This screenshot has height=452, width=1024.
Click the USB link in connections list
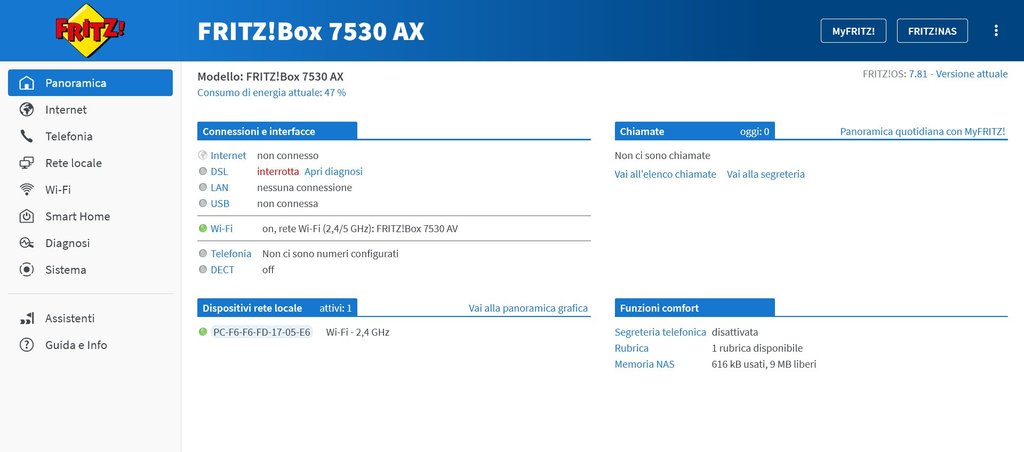[220, 204]
